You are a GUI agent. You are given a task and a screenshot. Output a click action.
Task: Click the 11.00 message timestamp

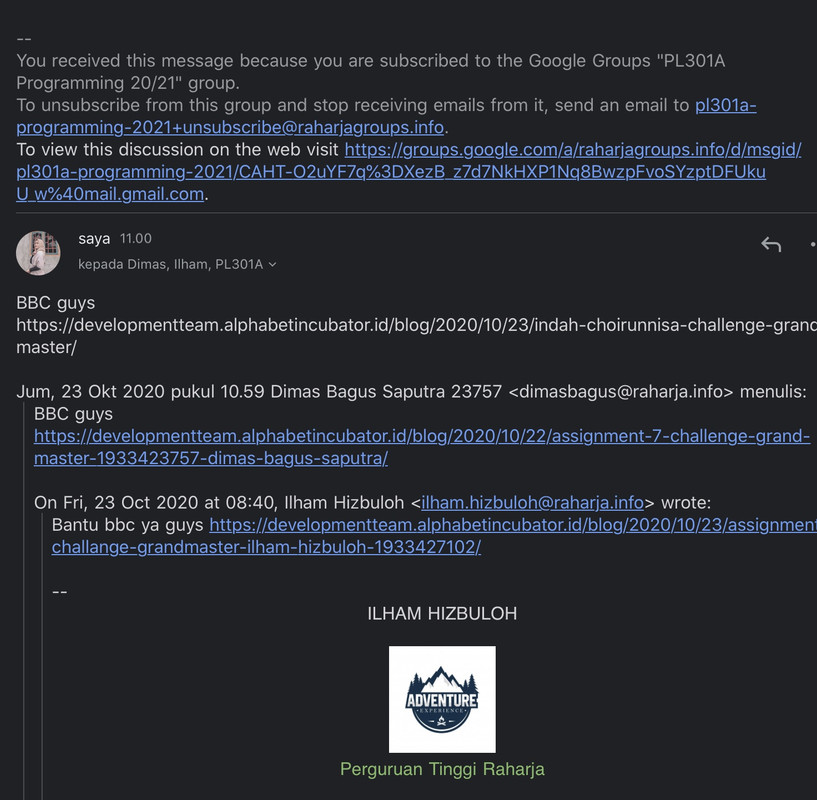click(135, 239)
